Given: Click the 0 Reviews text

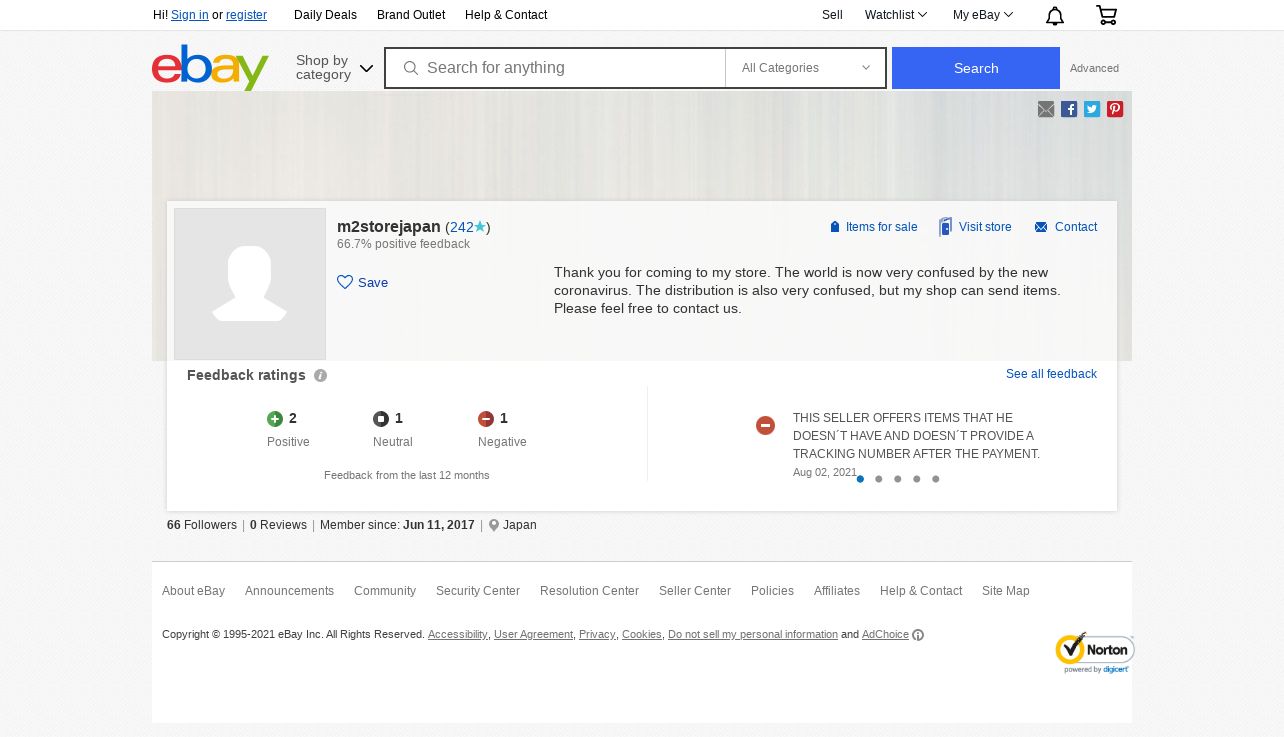Looking at the screenshot, I should coord(278,525).
